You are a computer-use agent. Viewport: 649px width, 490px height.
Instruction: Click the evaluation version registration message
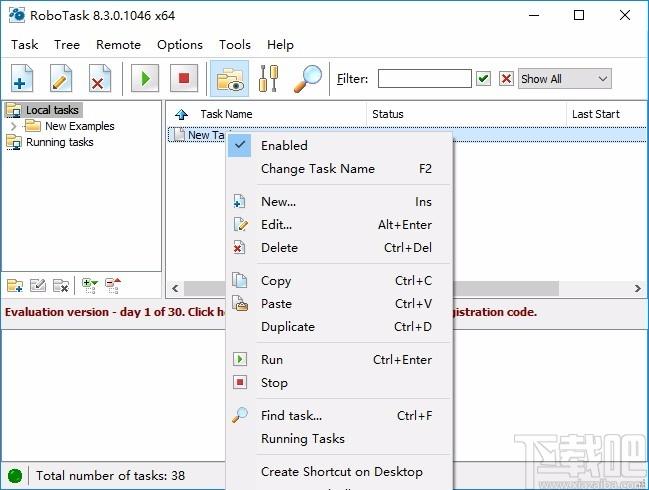click(x=271, y=312)
